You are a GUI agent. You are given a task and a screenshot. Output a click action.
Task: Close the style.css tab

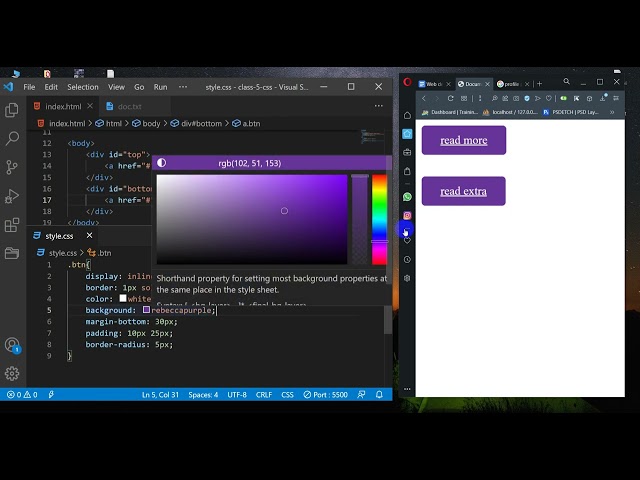tap(89, 236)
